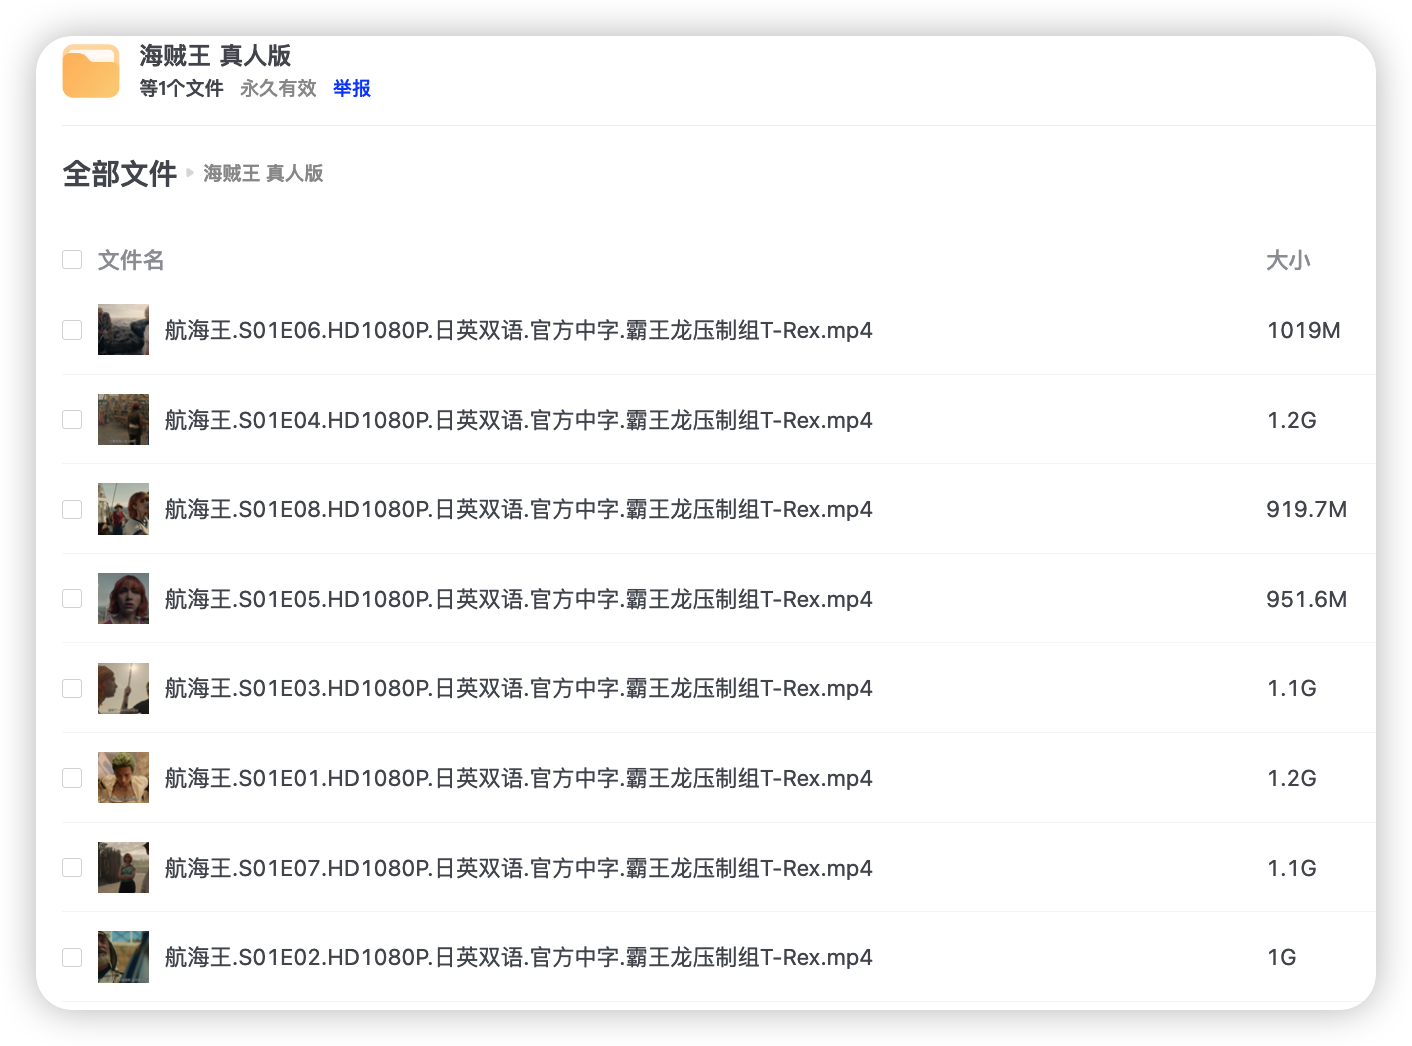1412x1046 pixels.
Task: Click file name 航海王.S01E08 mp4
Action: tap(518, 509)
